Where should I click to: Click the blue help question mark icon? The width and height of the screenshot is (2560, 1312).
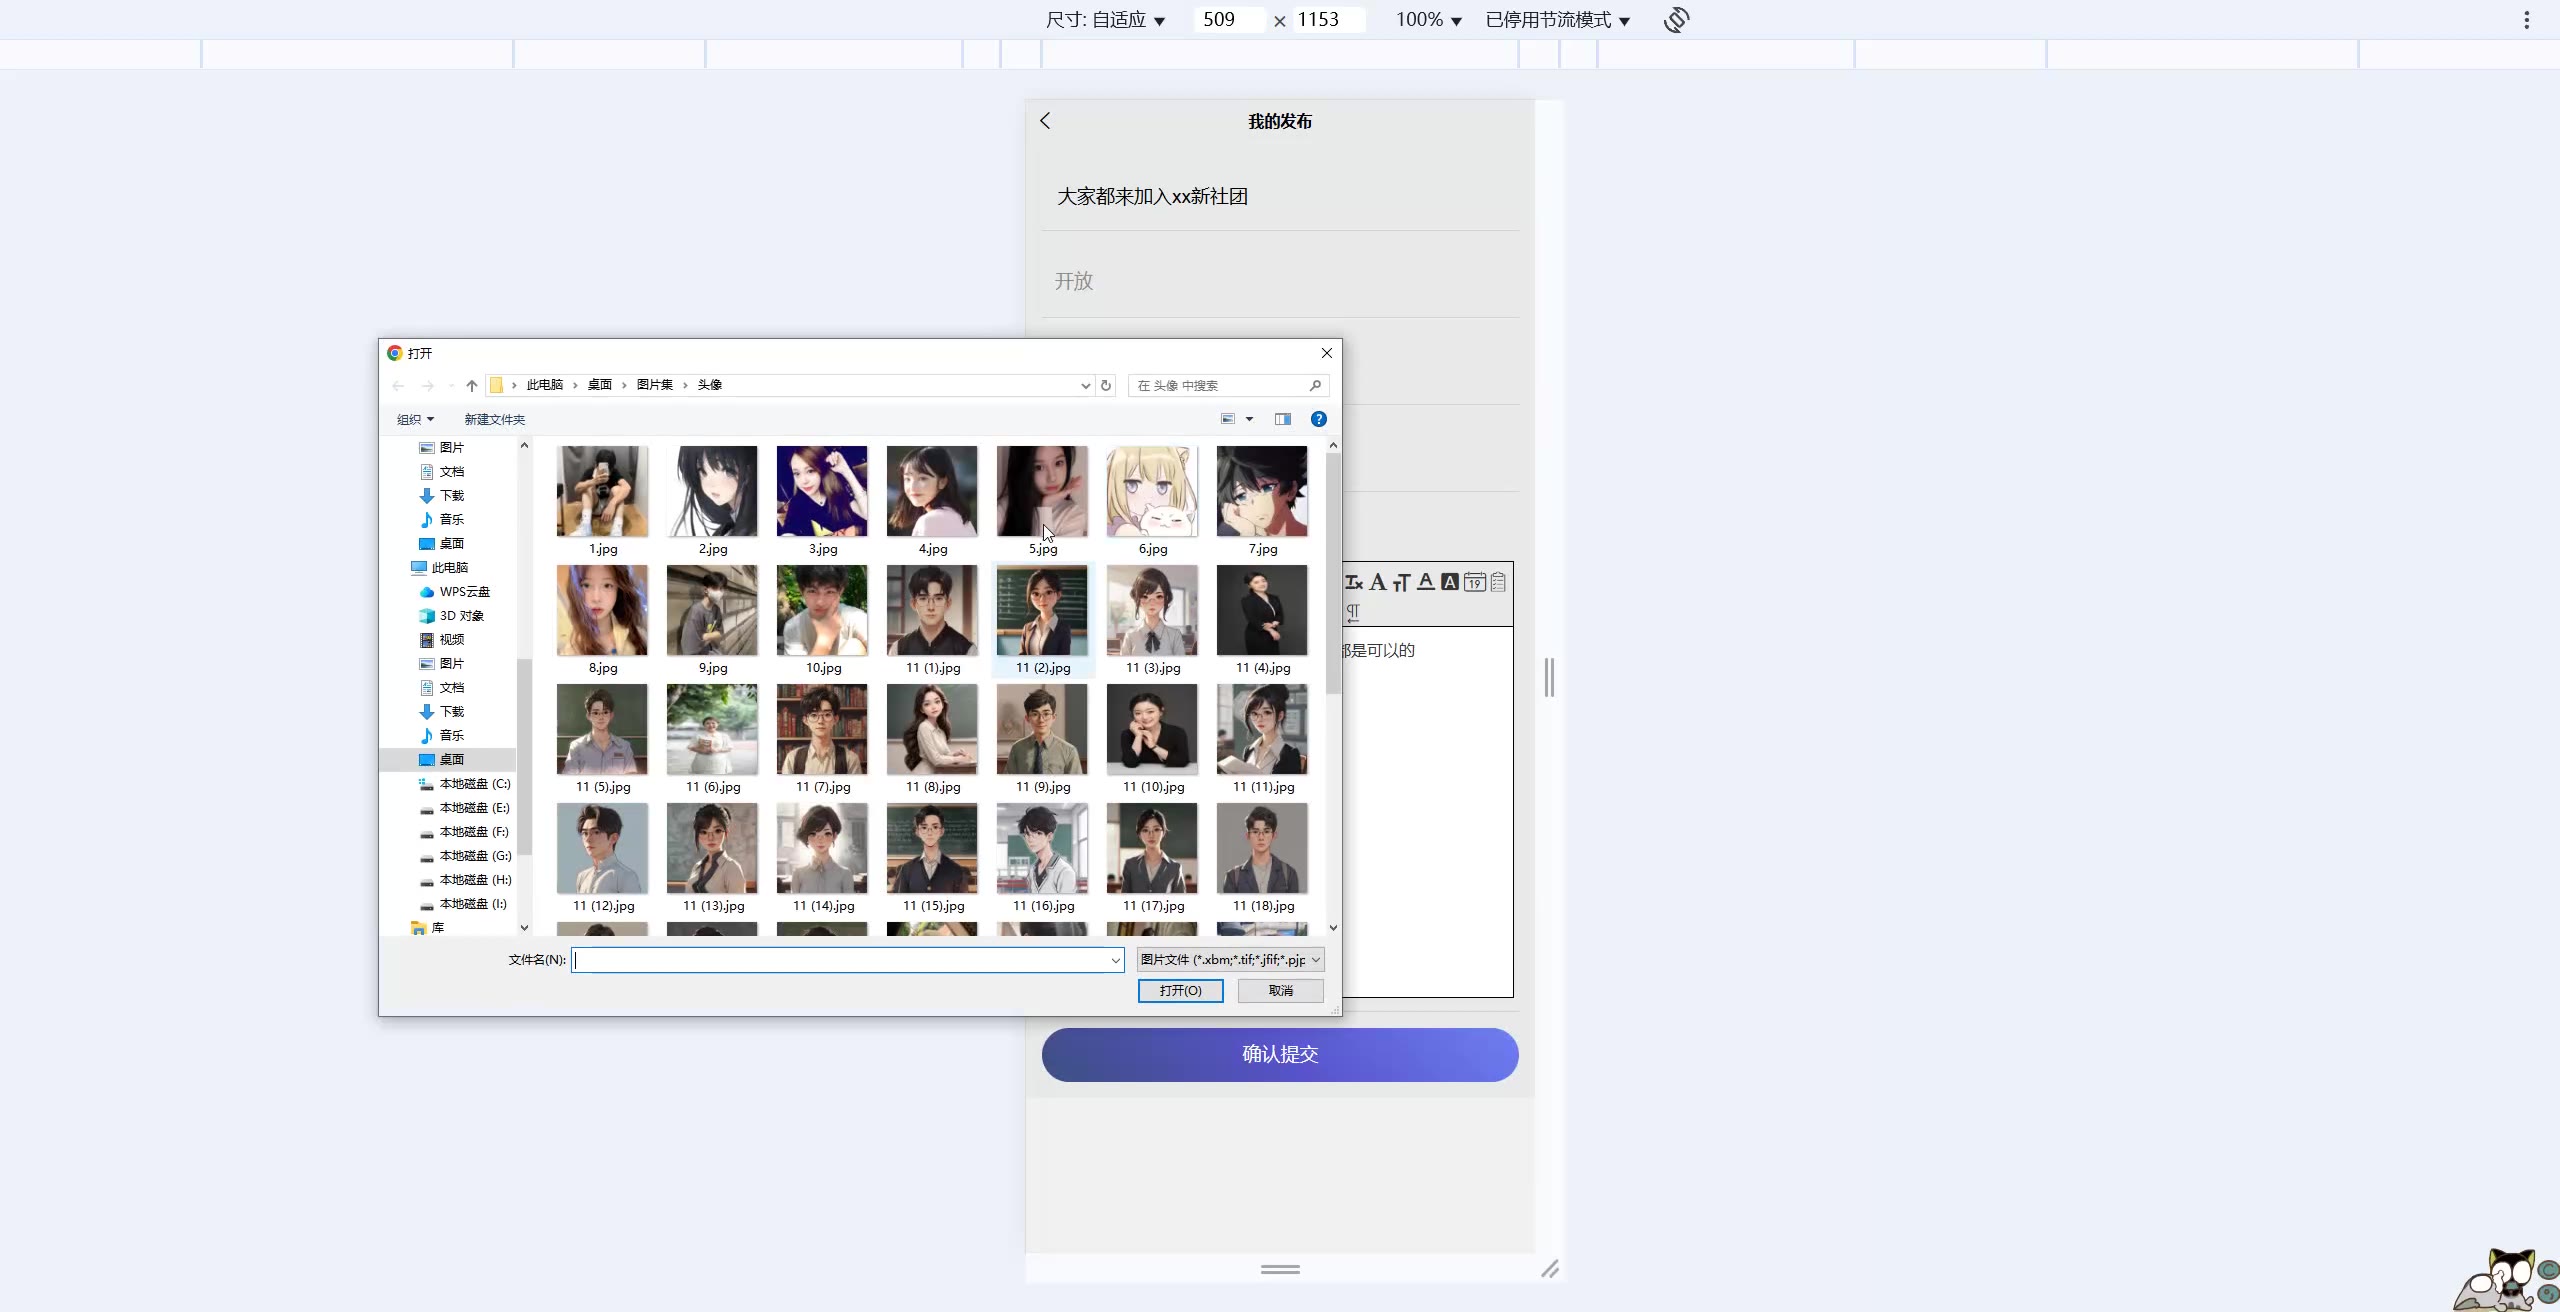tap(1319, 419)
